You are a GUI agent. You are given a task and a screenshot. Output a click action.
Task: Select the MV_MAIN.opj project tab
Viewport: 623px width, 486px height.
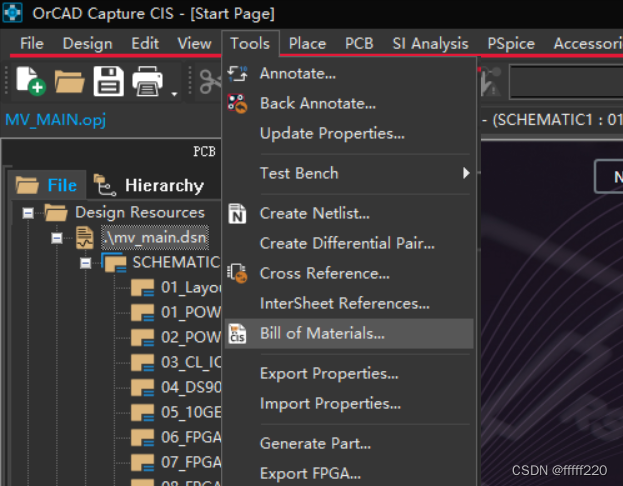click(56, 120)
